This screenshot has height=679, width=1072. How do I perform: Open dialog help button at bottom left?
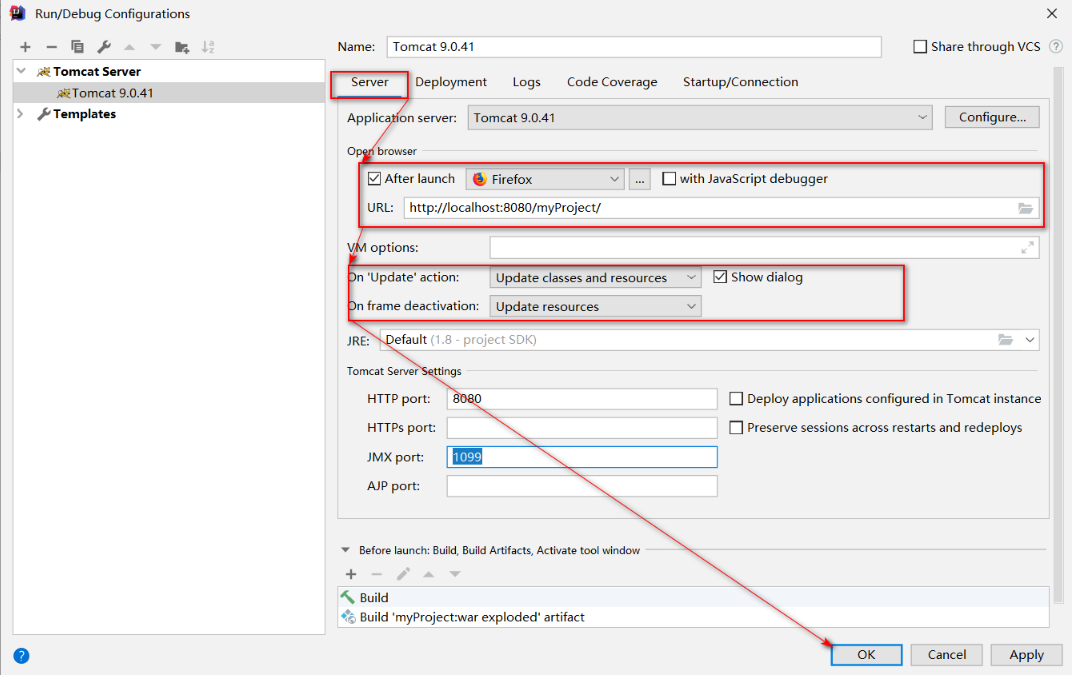[21, 656]
